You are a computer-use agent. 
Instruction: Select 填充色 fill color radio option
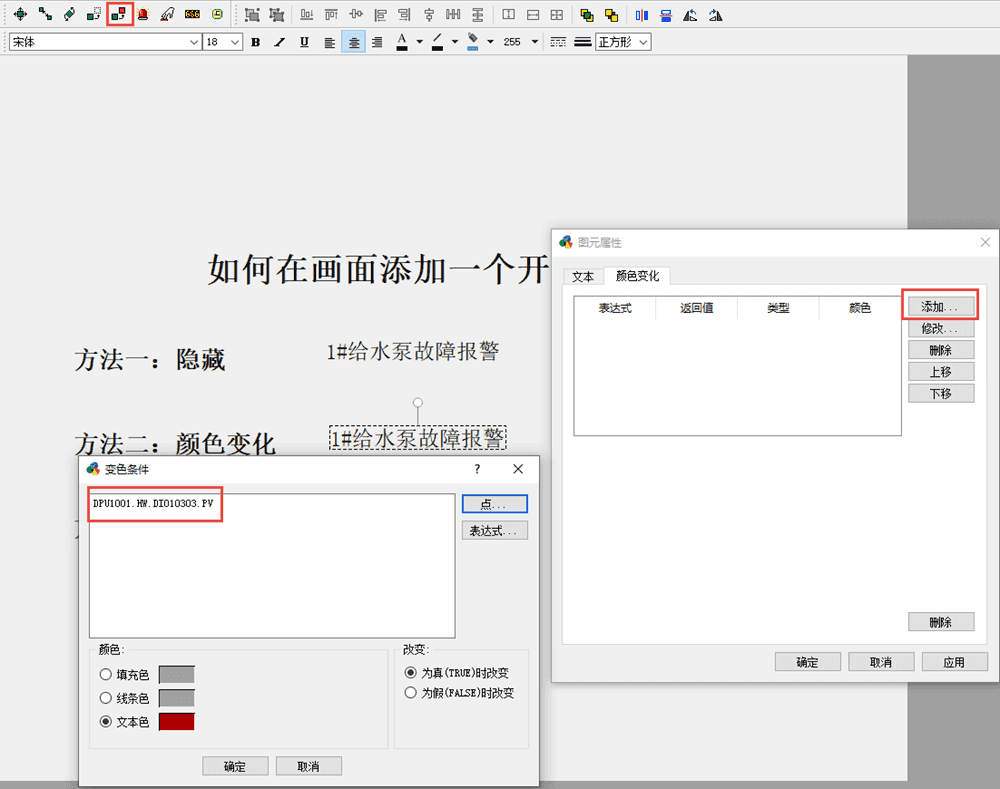coord(106,674)
